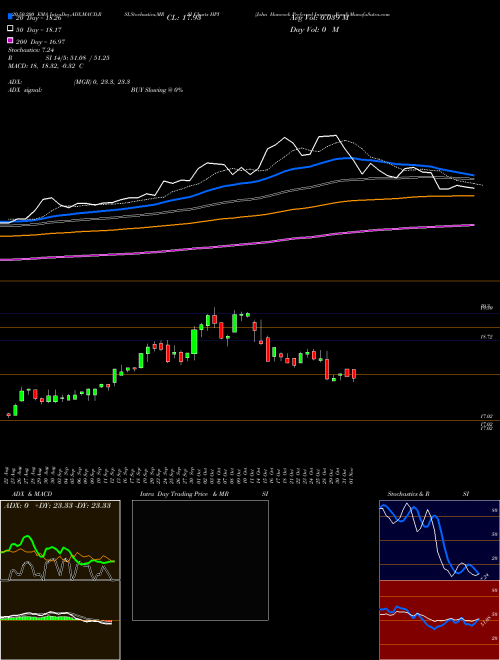Select the '200 Day = 16.97' legend text
Image resolution: width=500 pixels, height=660 pixels.
(x=40, y=42)
